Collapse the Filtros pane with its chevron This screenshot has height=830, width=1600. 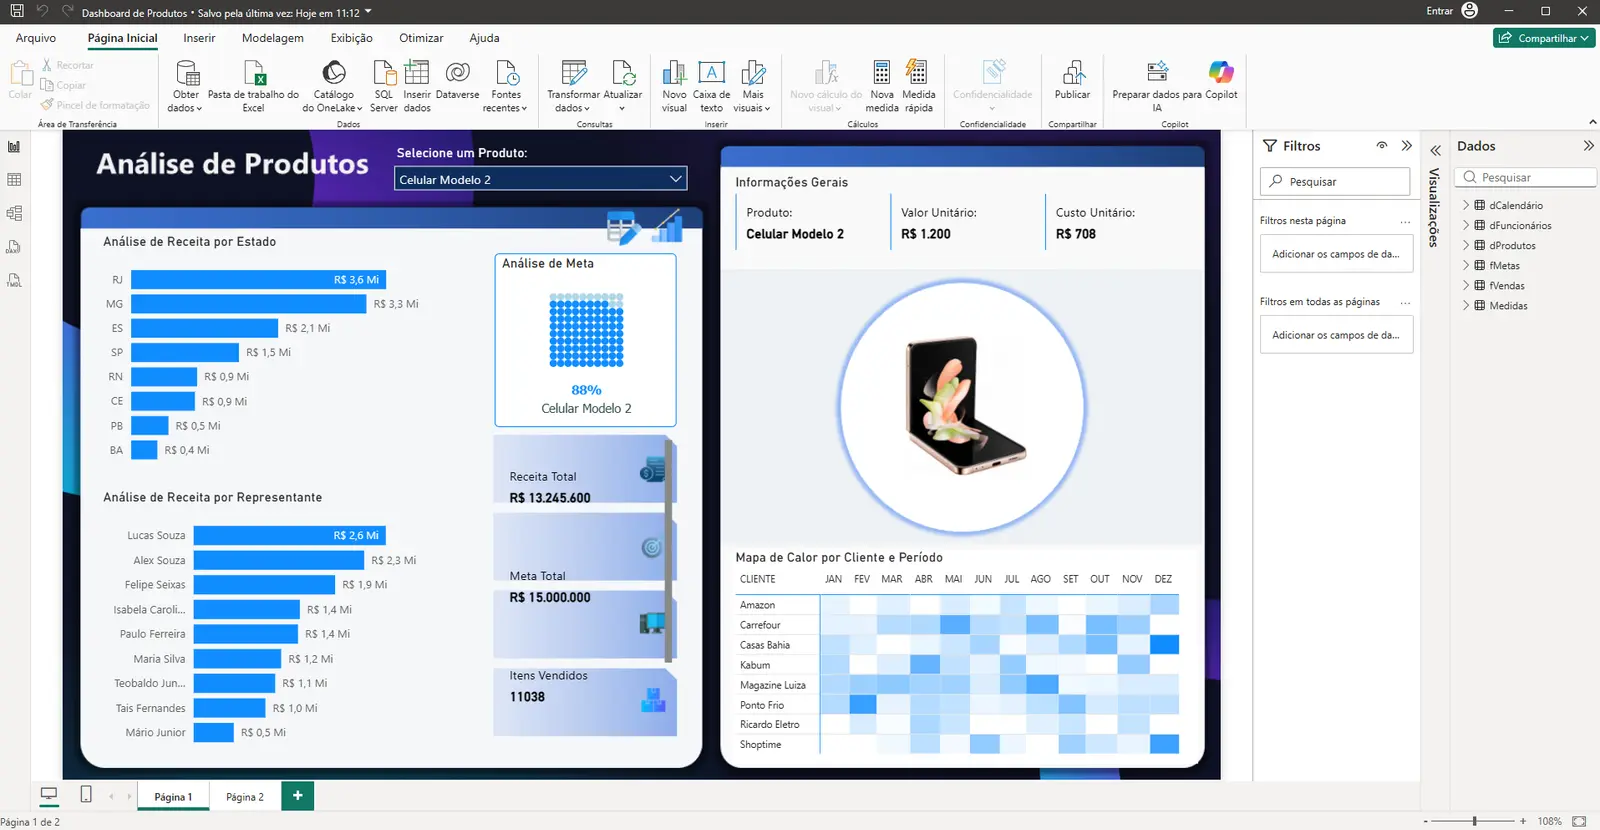1407,146
